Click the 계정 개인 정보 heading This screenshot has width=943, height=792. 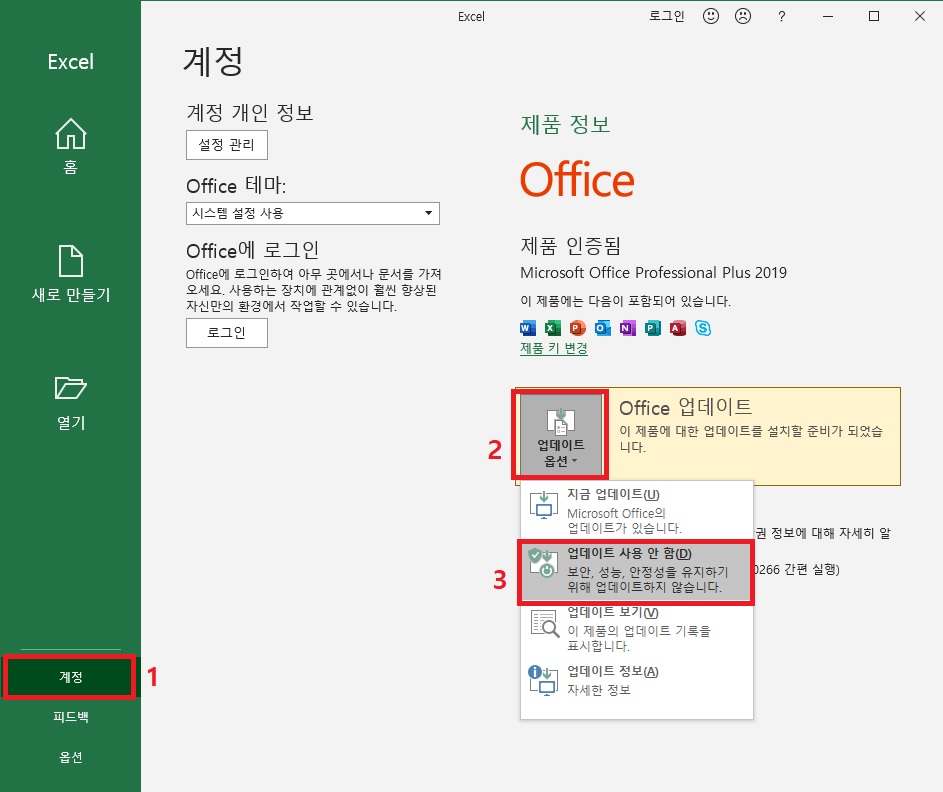[250, 112]
